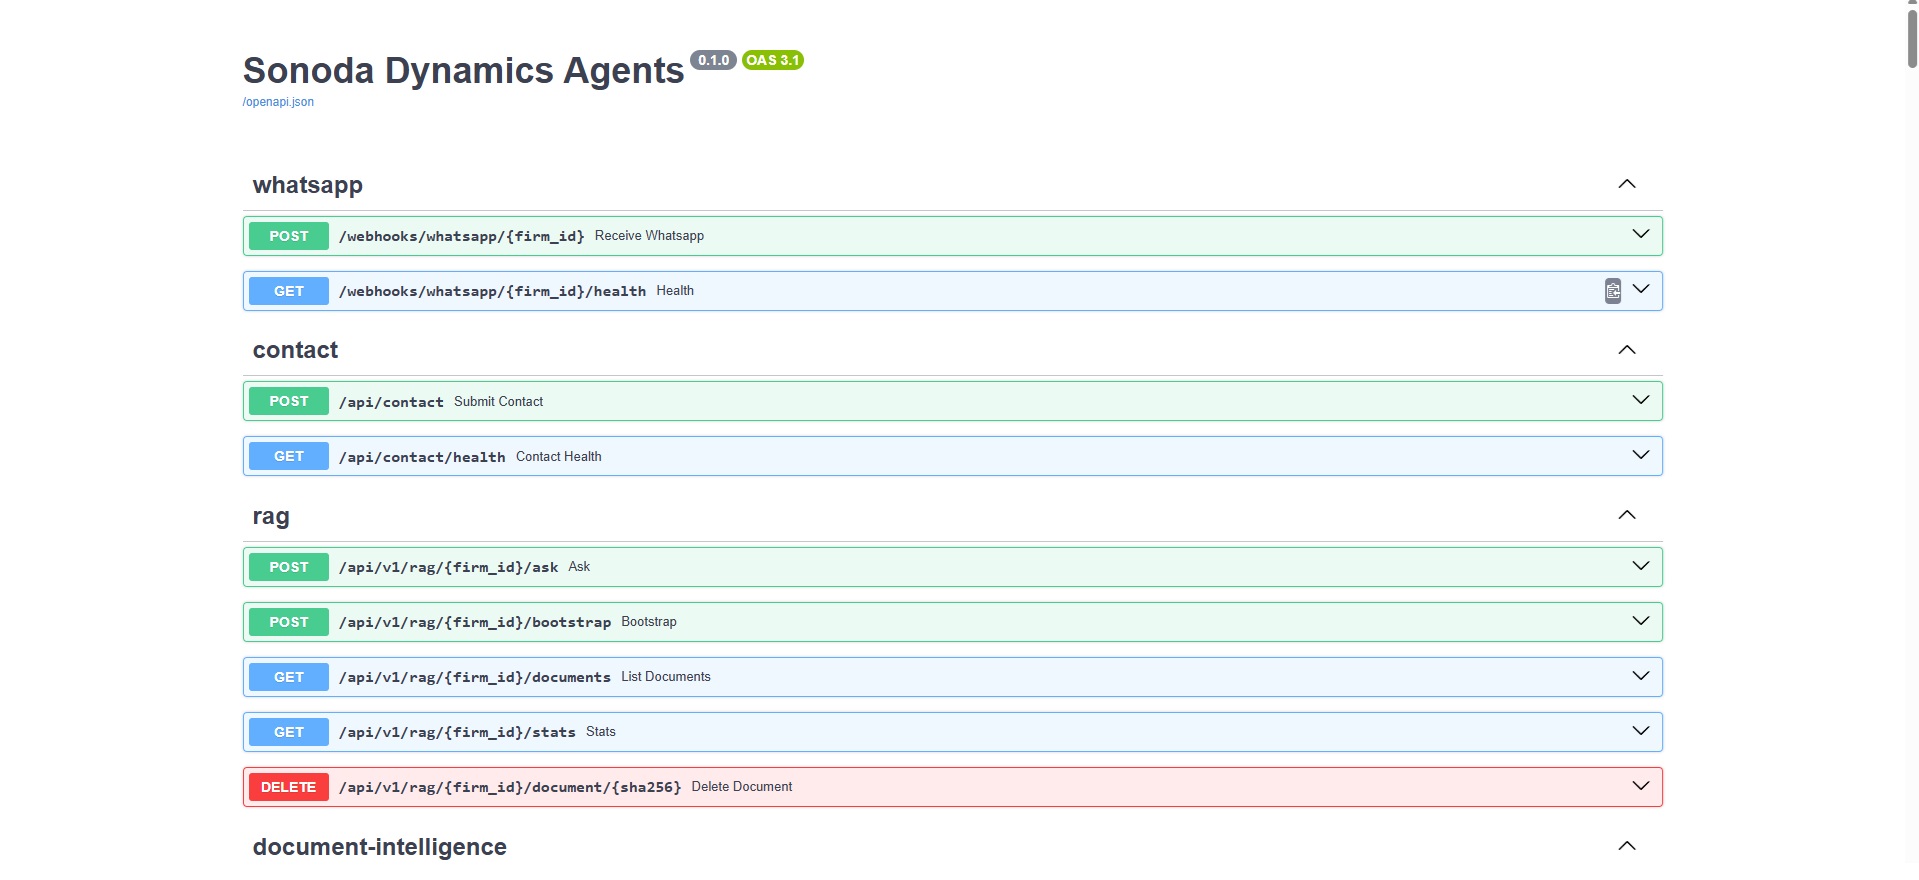Collapse the rag section
The height and width of the screenshot is (880, 1919).
pyautogui.click(x=1627, y=515)
